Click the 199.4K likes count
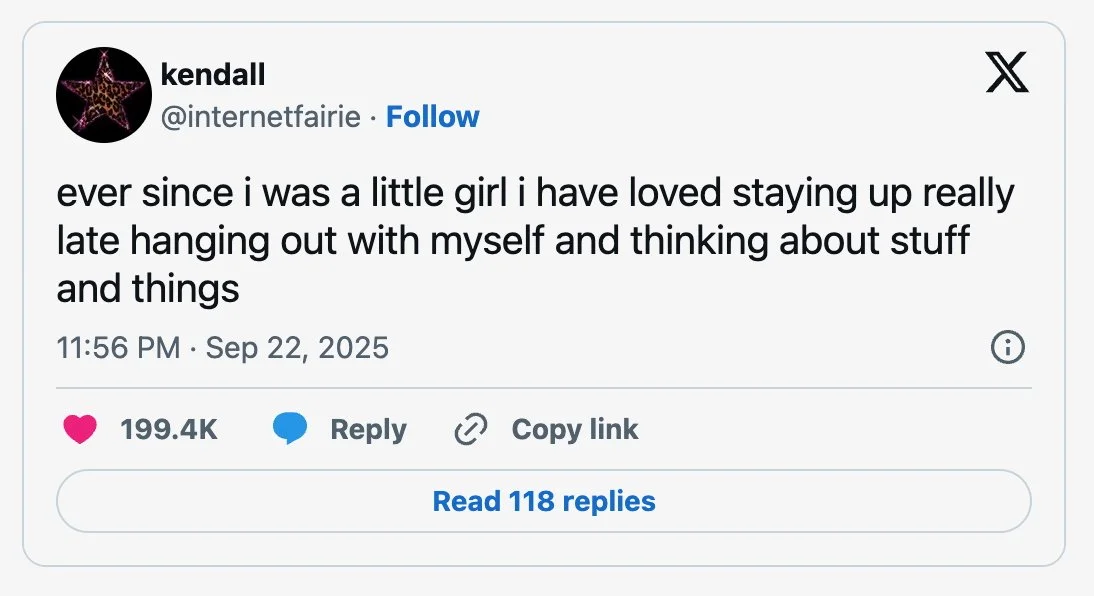1094x596 pixels. pyautogui.click(x=168, y=429)
